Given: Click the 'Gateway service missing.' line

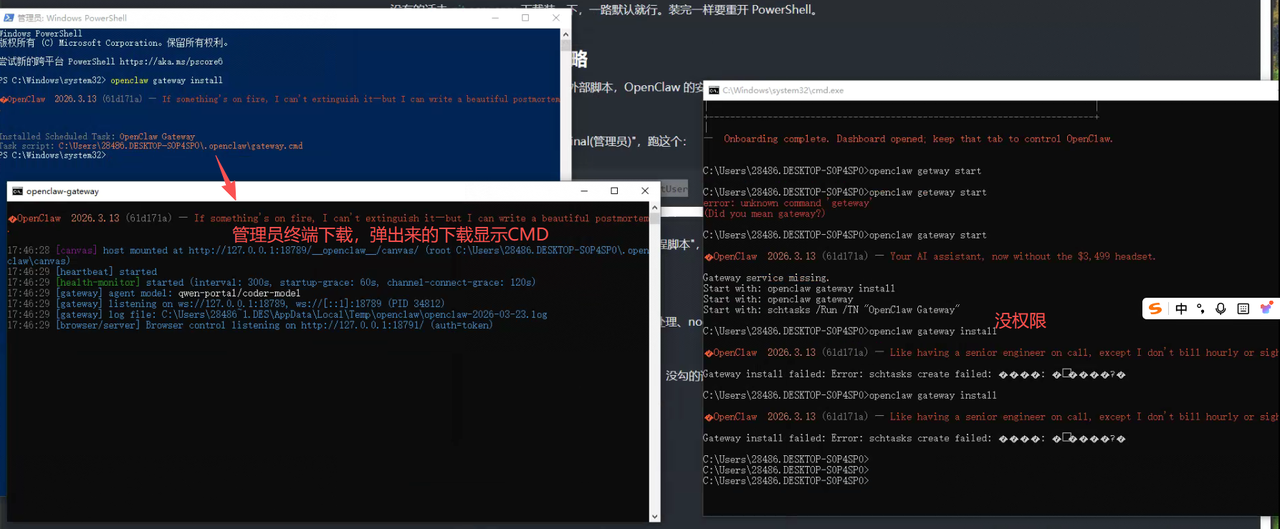Looking at the screenshot, I should (x=766, y=277).
